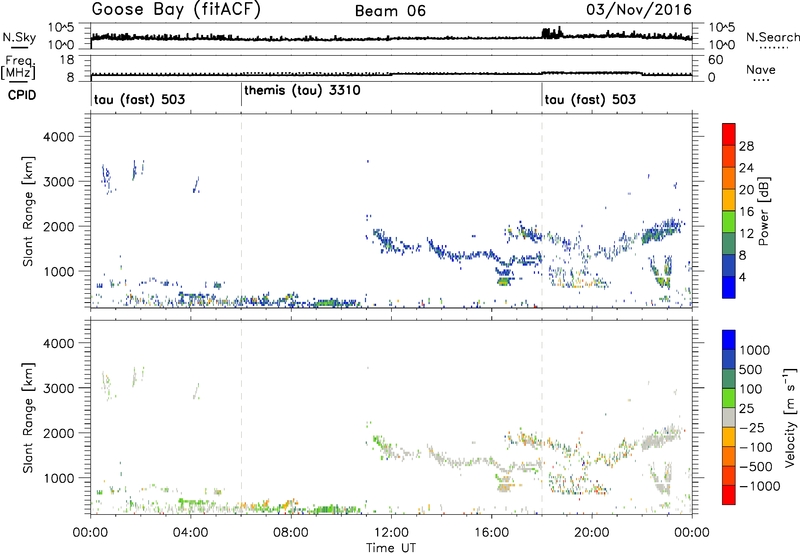Click the '2000' tick of the velocity panel

[x=58, y=433]
